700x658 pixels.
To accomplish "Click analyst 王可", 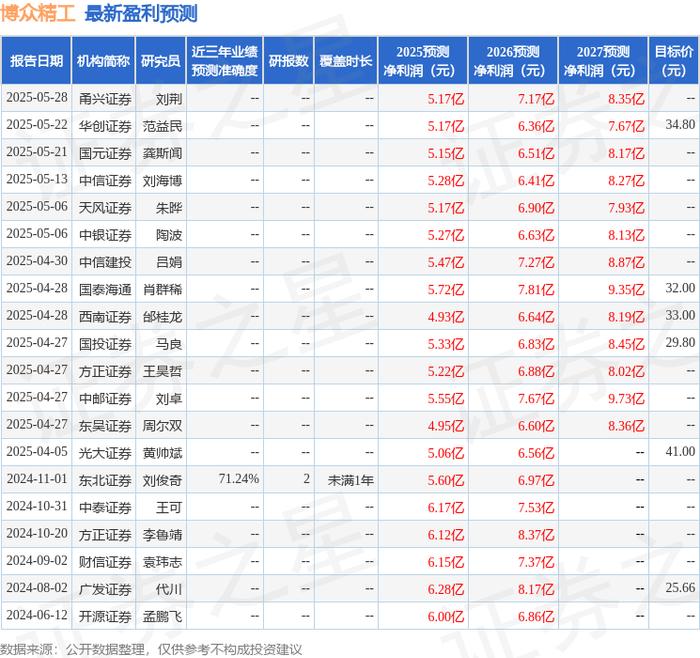I will [x=169, y=507].
